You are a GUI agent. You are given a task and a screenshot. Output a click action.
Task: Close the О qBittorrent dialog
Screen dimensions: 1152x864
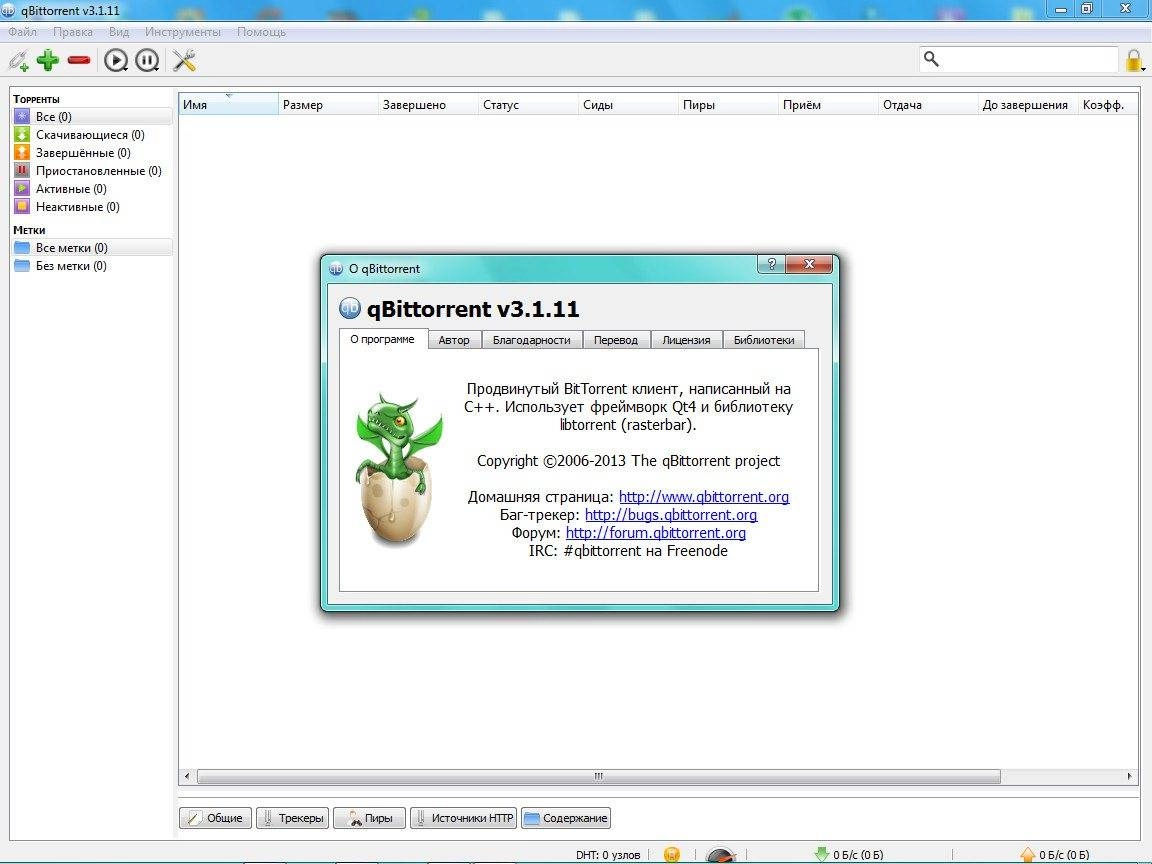(809, 264)
